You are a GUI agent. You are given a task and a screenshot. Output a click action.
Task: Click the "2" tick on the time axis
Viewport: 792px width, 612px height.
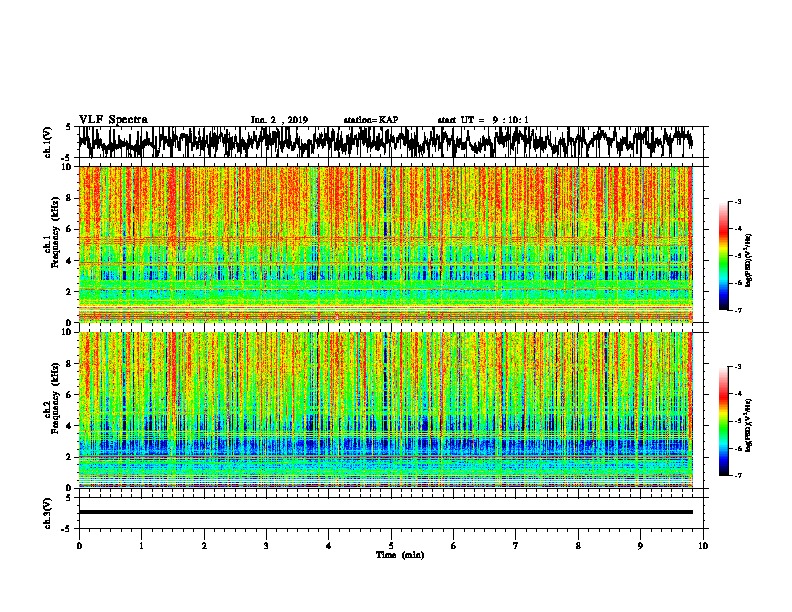tap(204, 546)
